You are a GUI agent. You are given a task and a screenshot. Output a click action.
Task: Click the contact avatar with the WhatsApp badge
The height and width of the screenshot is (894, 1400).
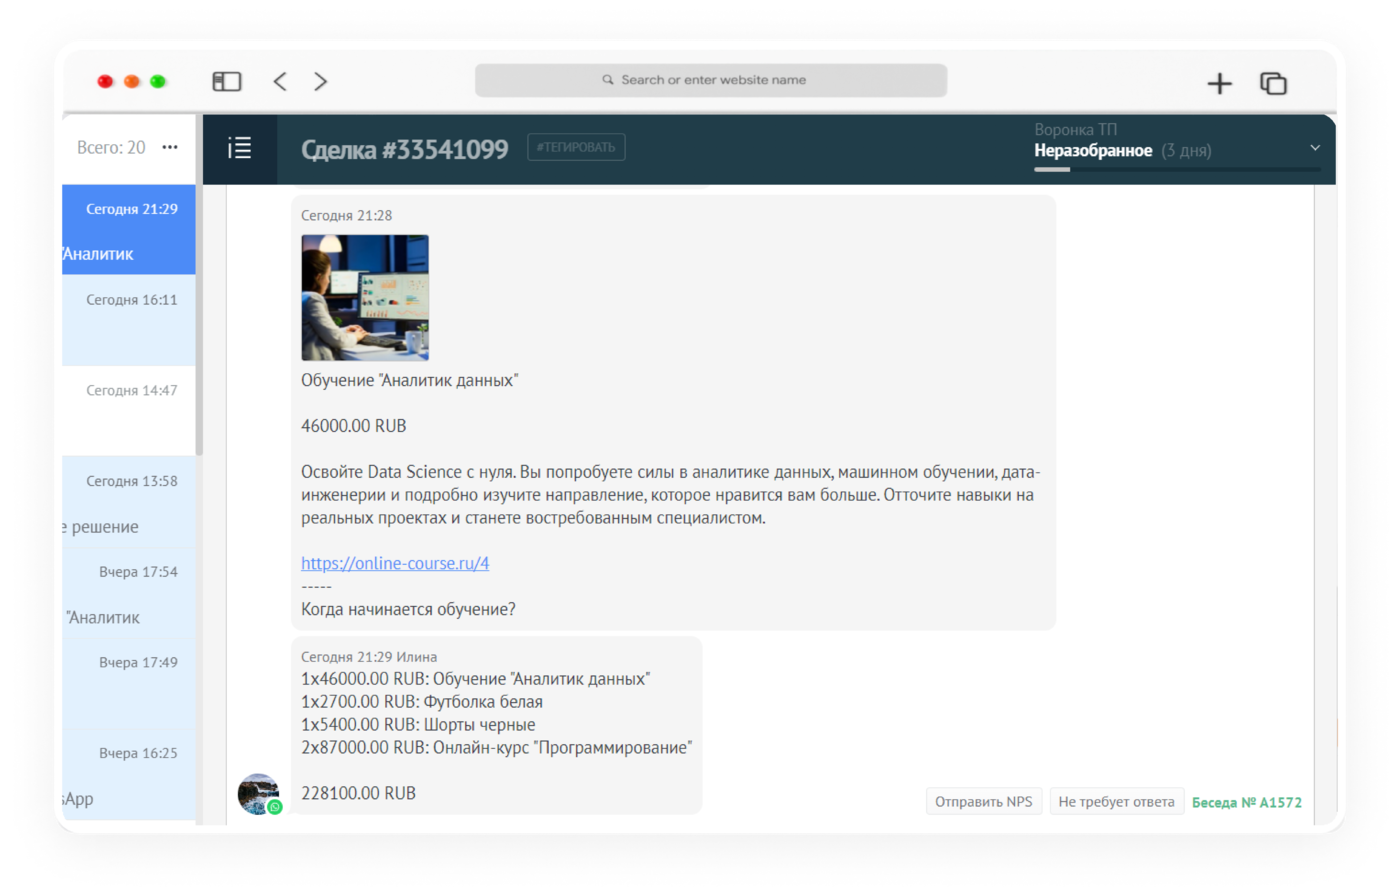click(x=259, y=794)
